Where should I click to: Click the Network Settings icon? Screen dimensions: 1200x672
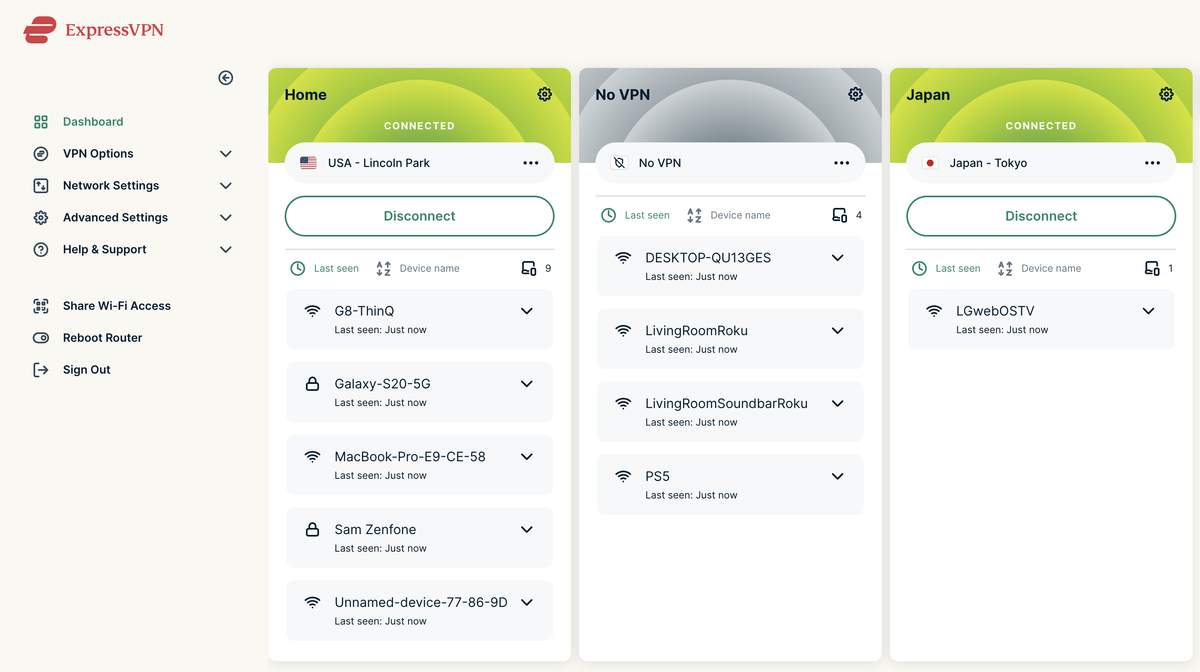[x=41, y=186]
